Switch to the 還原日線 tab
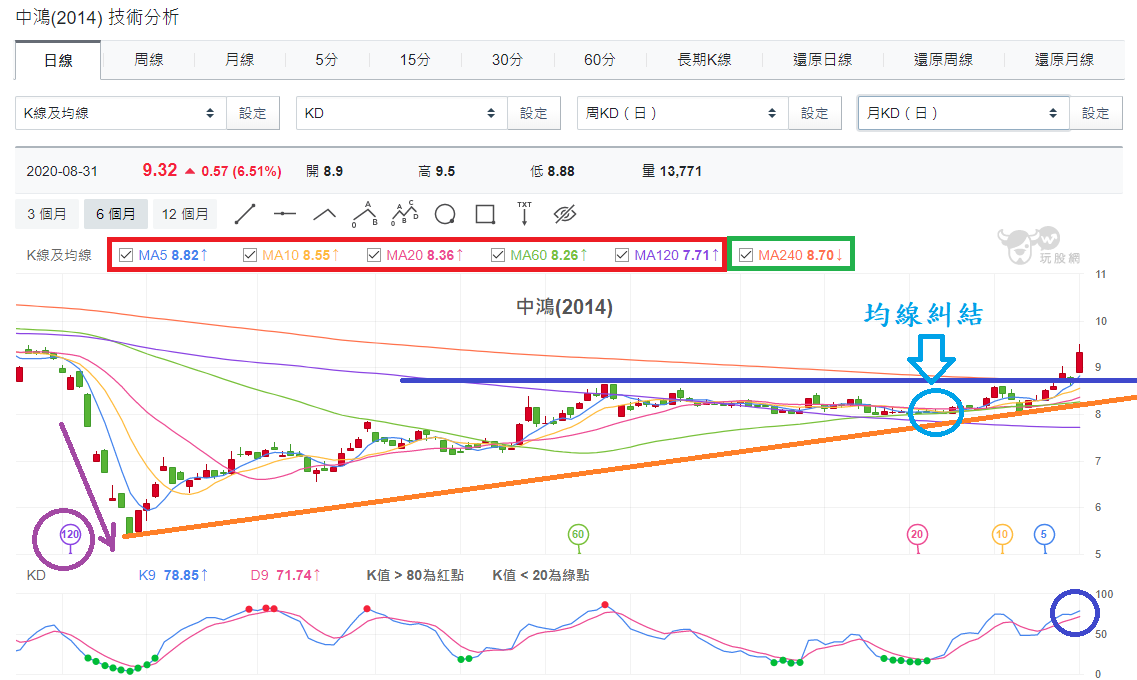Image resolution: width=1137 pixels, height=680 pixels. 822,60
